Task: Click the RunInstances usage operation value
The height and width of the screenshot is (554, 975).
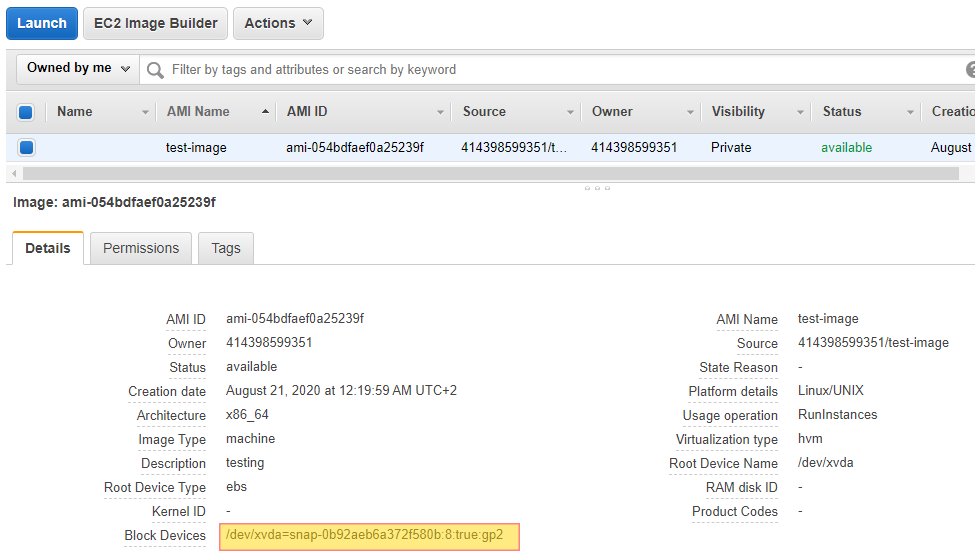Action: click(838, 415)
